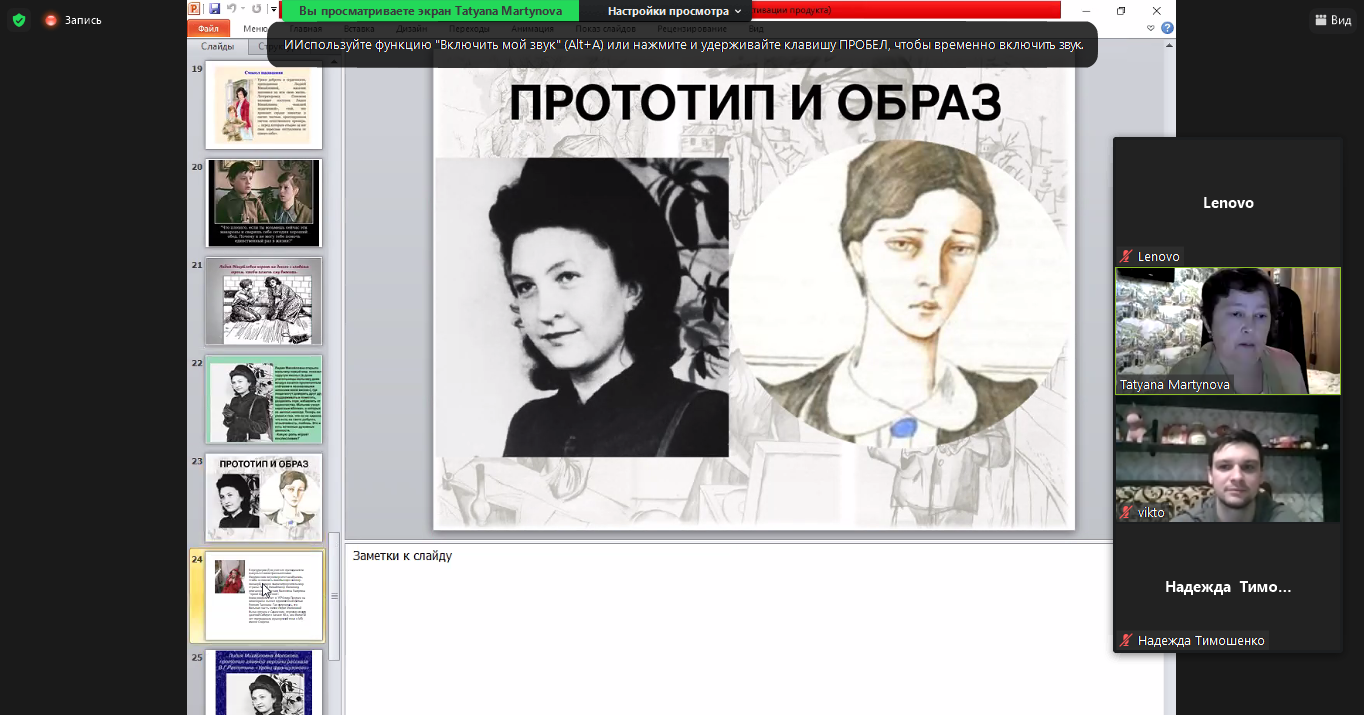Click the PowerPoint application logo icon

(x=194, y=8)
